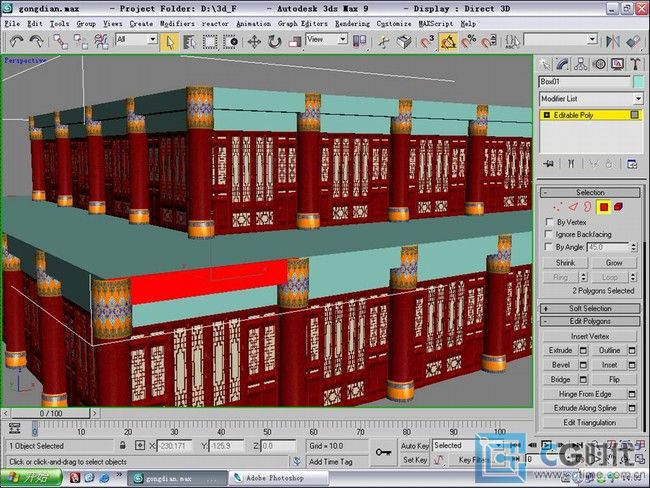
Task: Toggle the Selection Lock padlock
Action: [x=123, y=446]
